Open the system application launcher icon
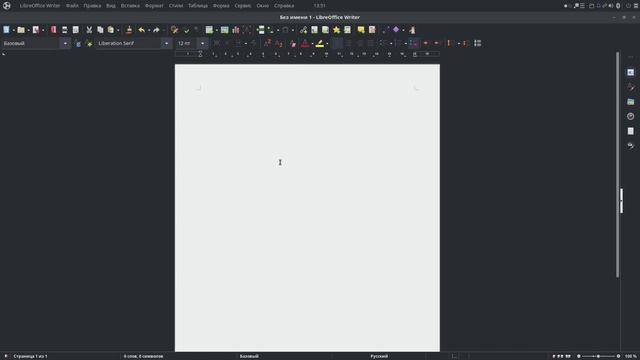 pyautogui.click(x=7, y=6)
